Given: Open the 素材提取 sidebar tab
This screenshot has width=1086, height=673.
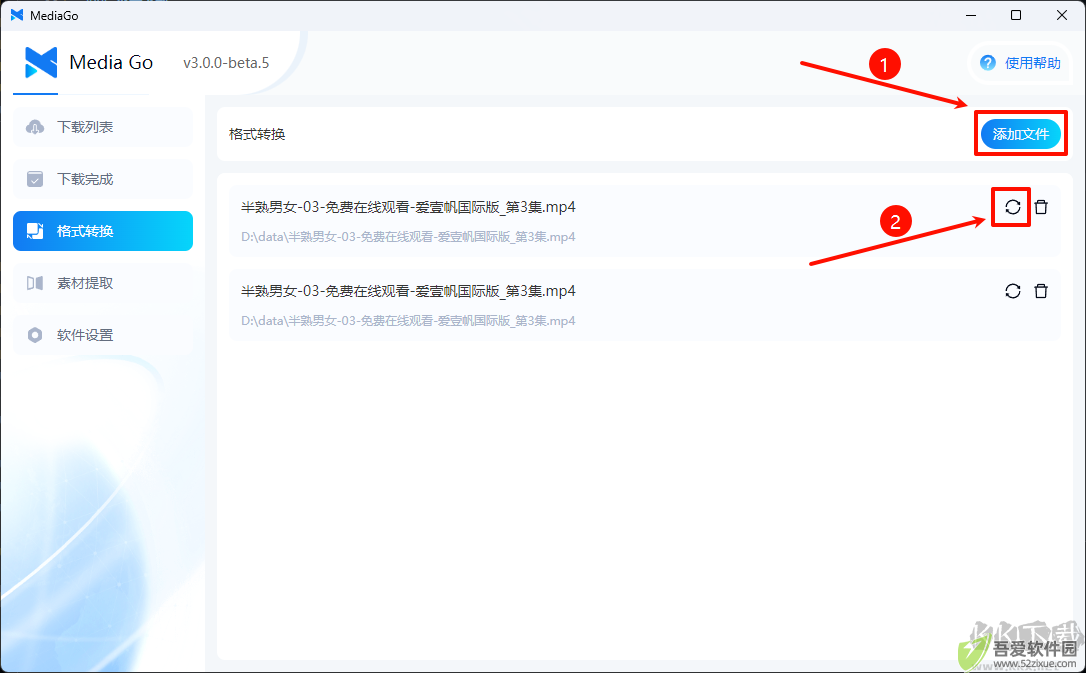Looking at the screenshot, I should pos(103,282).
